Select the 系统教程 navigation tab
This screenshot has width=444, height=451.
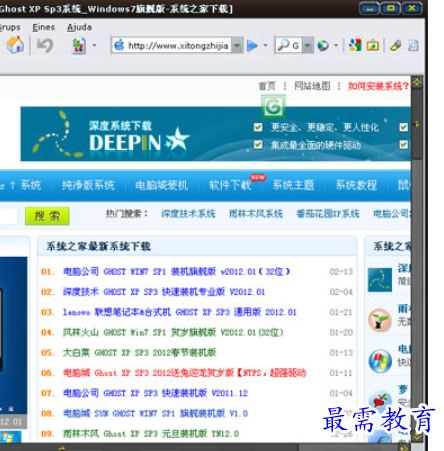pos(356,185)
